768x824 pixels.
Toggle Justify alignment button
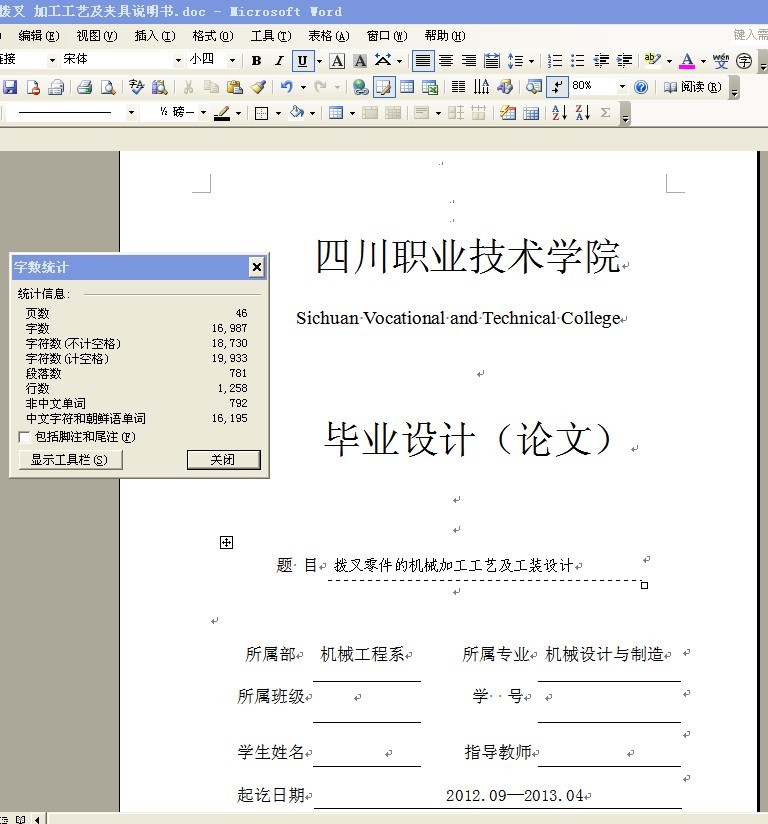[423, 61]
